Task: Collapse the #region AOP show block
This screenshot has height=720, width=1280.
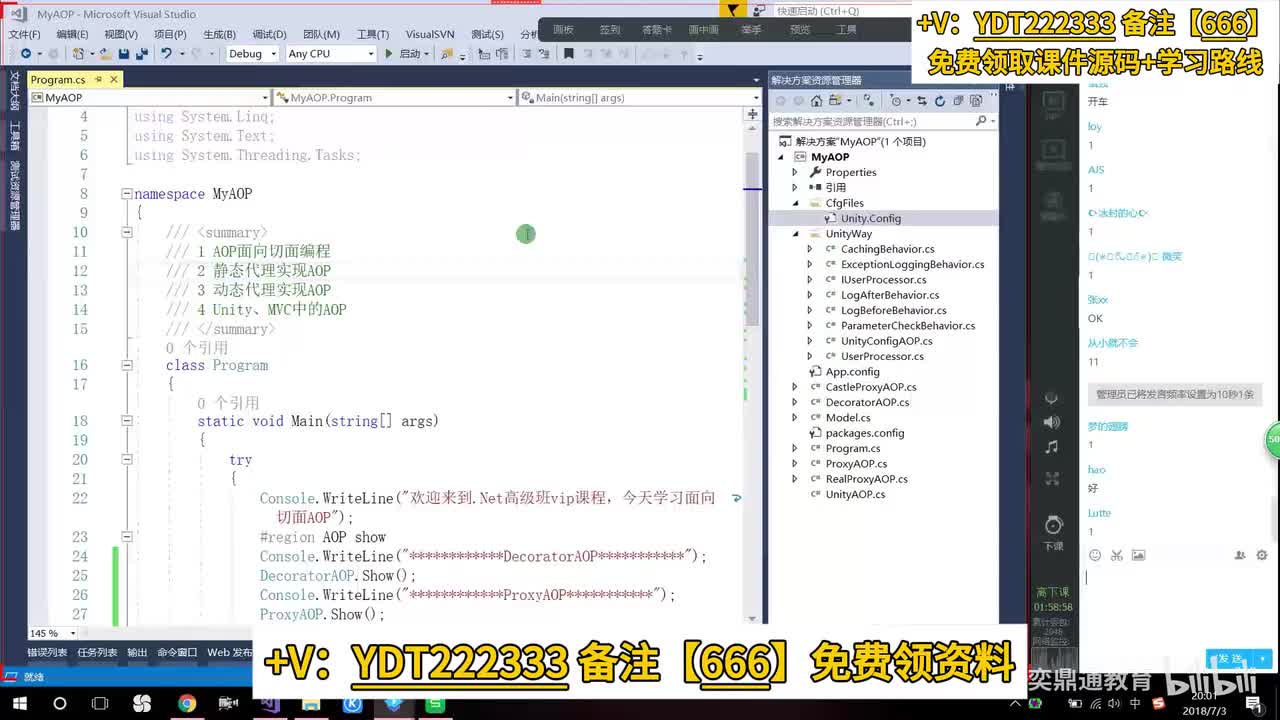Action: click(x=126, y=537)
